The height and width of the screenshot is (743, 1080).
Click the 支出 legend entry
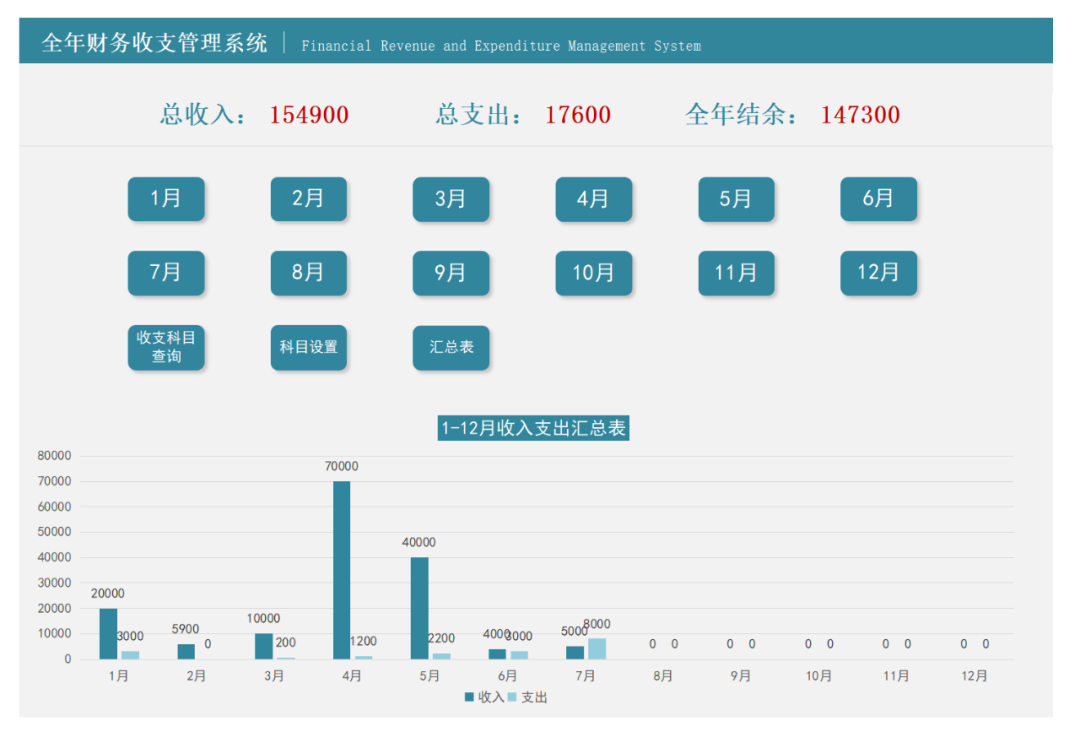[x=534, y=697]
